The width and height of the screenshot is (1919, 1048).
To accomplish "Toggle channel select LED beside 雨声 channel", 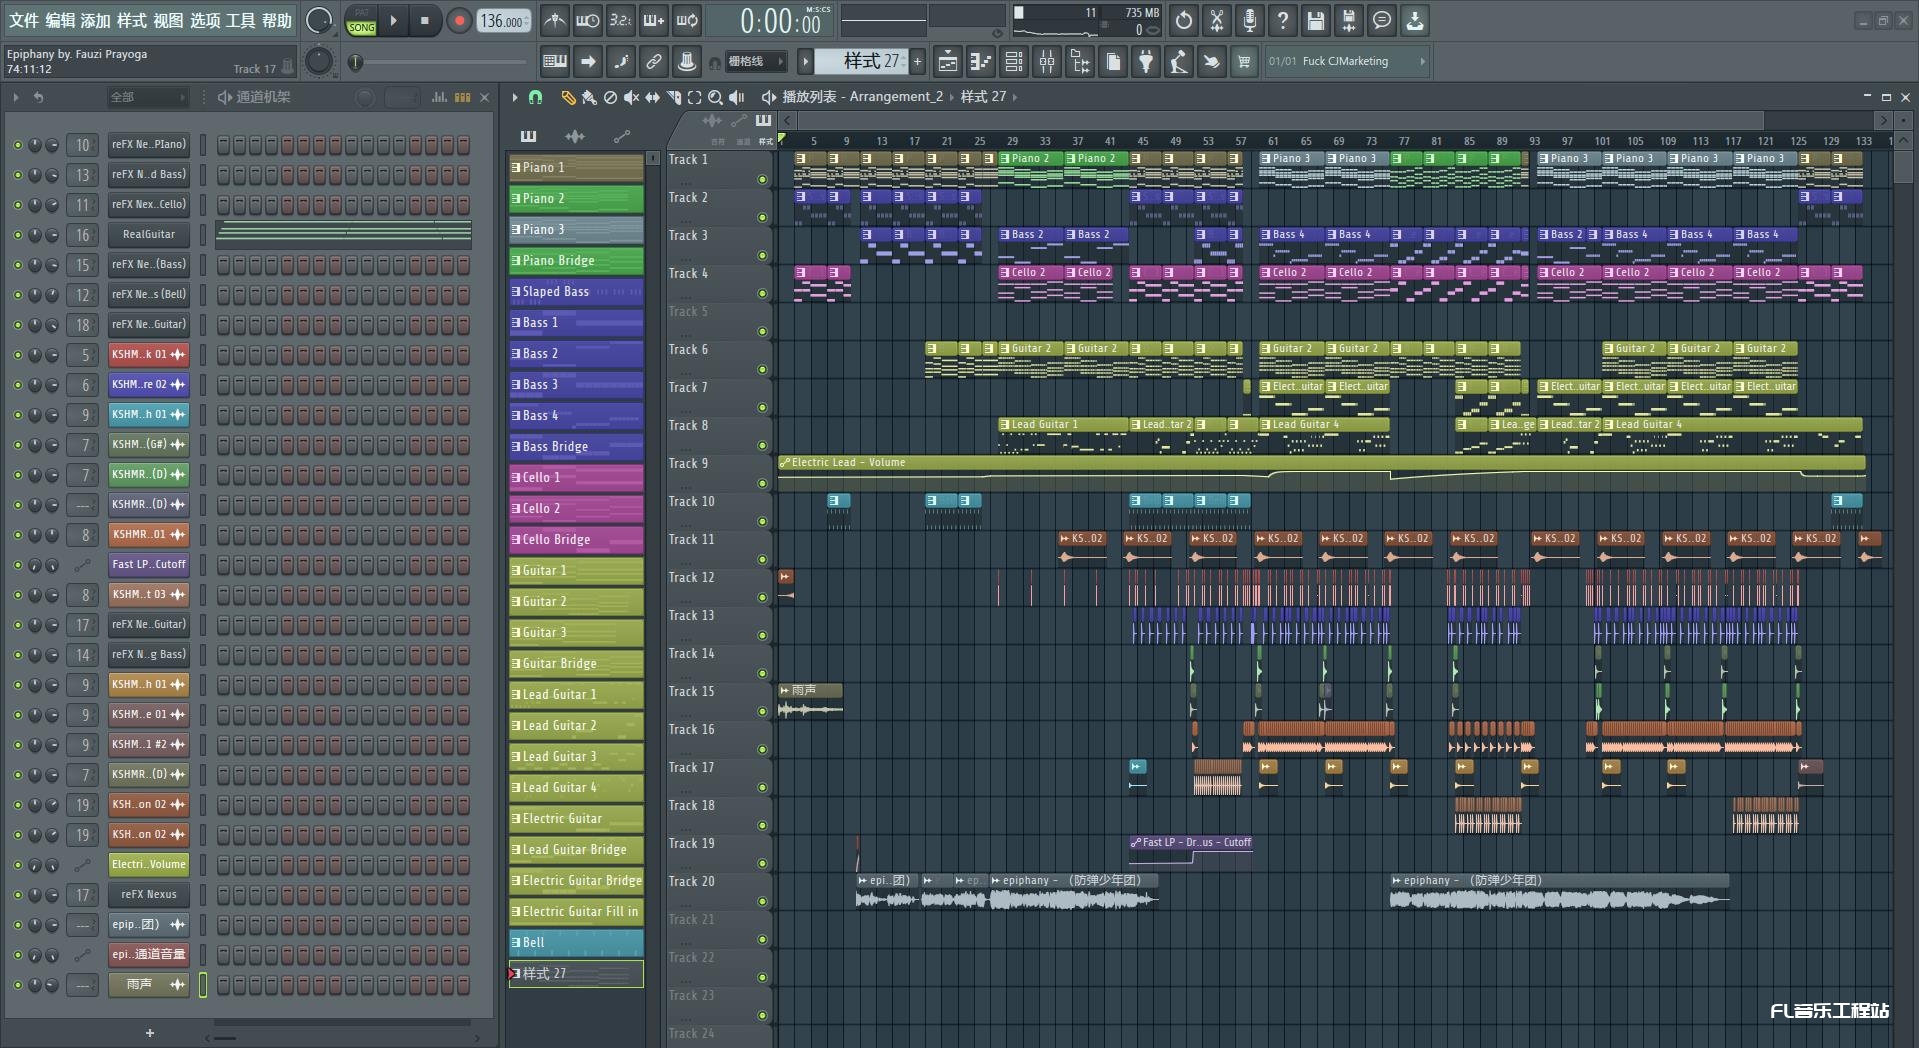I will pos(203,985).
